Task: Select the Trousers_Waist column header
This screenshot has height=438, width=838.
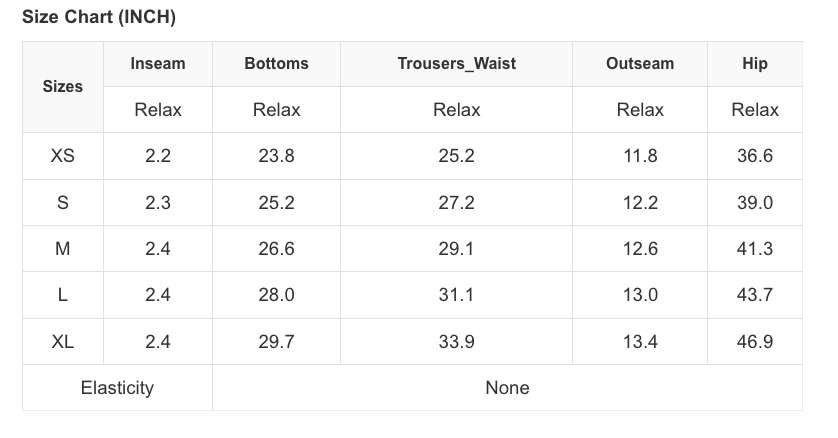Action: point(456,64)
